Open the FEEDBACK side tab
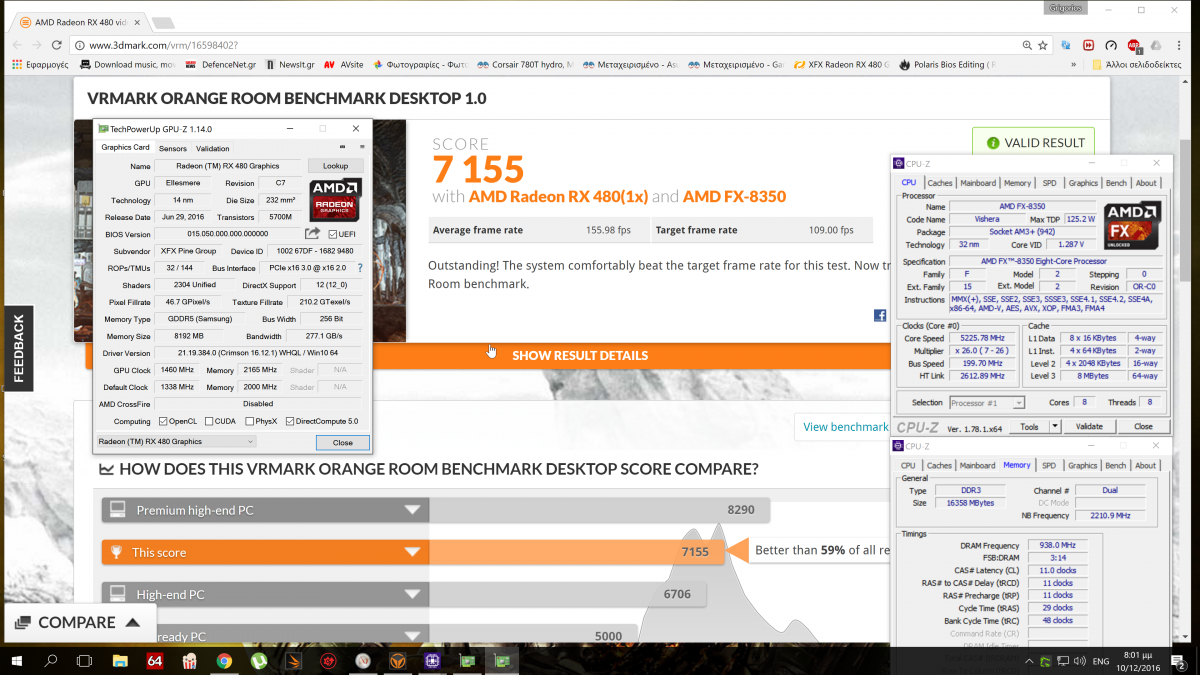 (18, 350)
